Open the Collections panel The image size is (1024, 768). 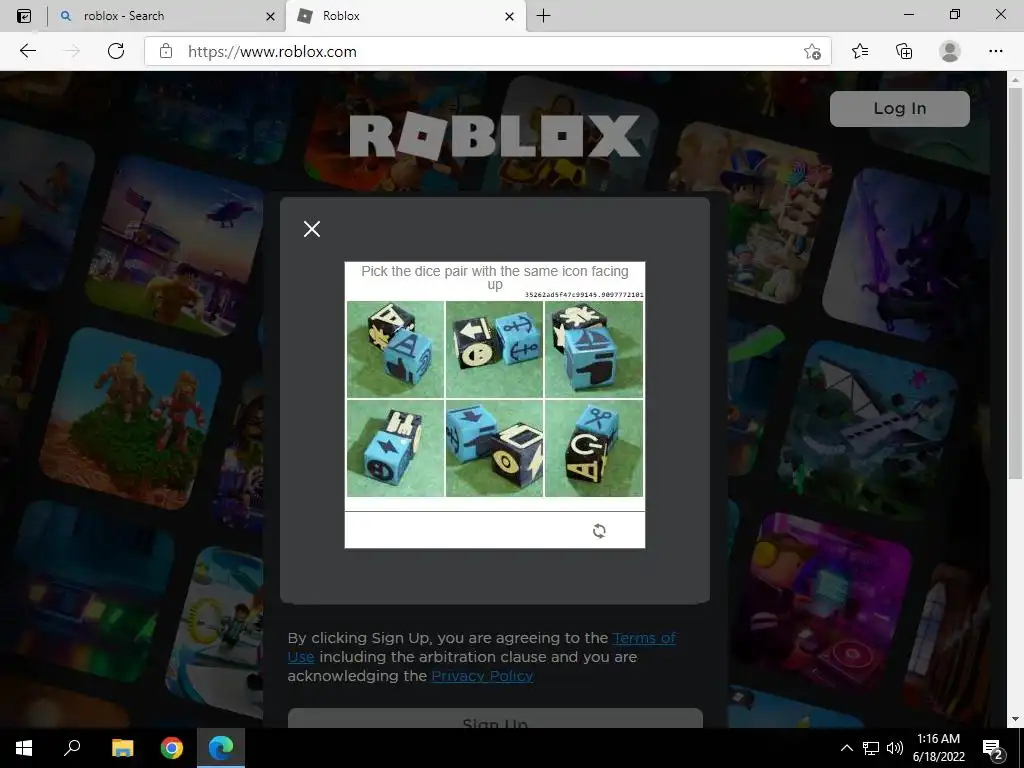click(x=904, y=52)
